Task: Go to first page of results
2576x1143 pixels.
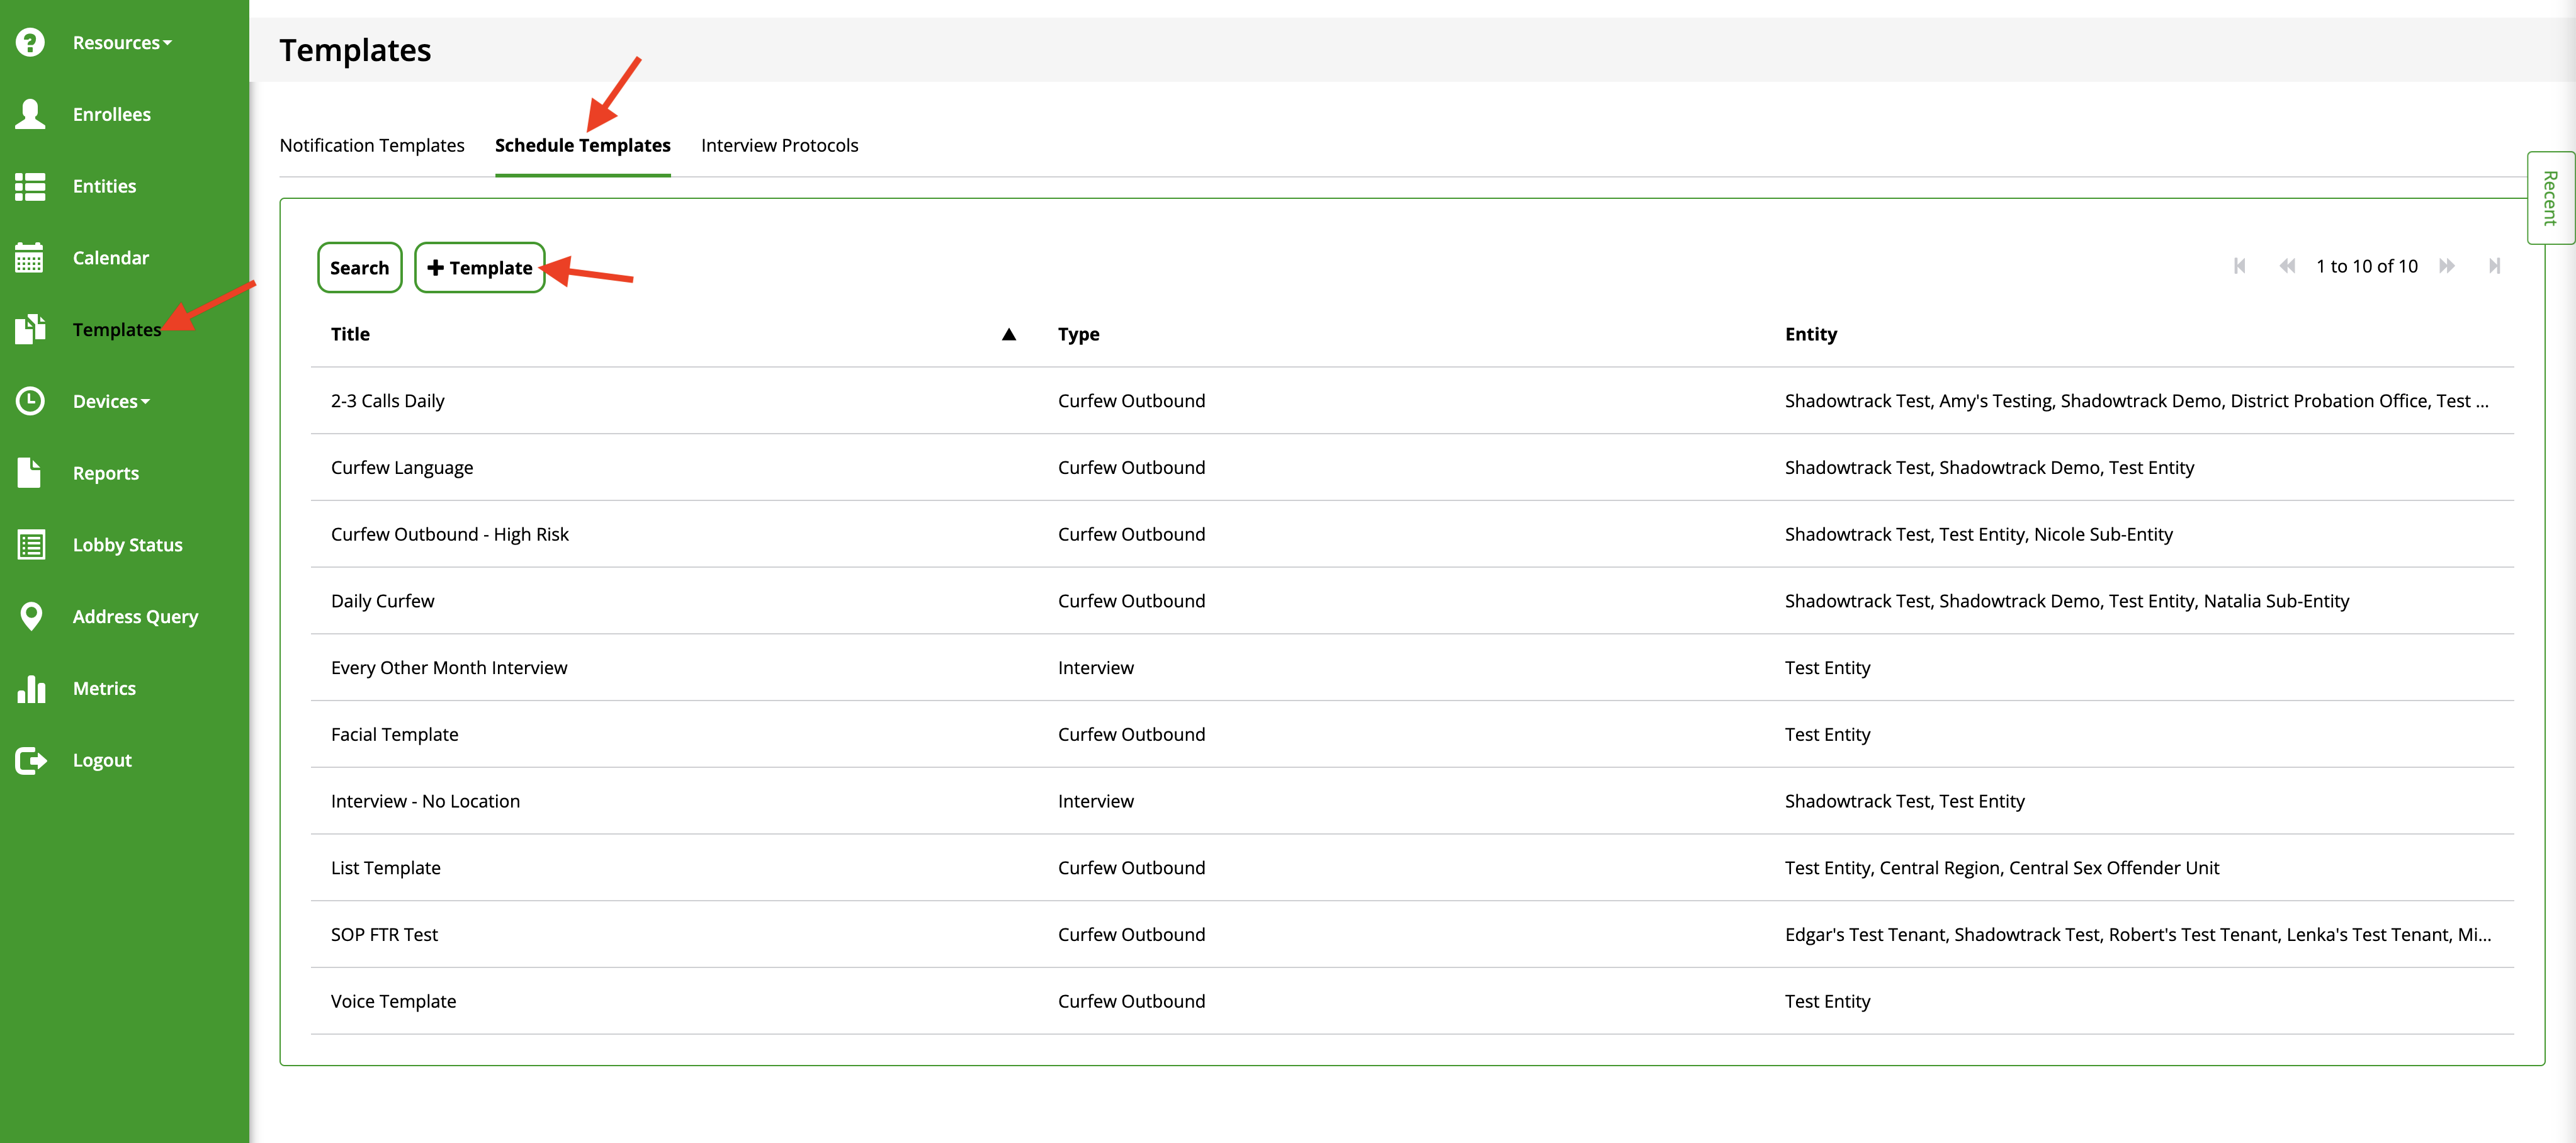Action: (2240, 266)
